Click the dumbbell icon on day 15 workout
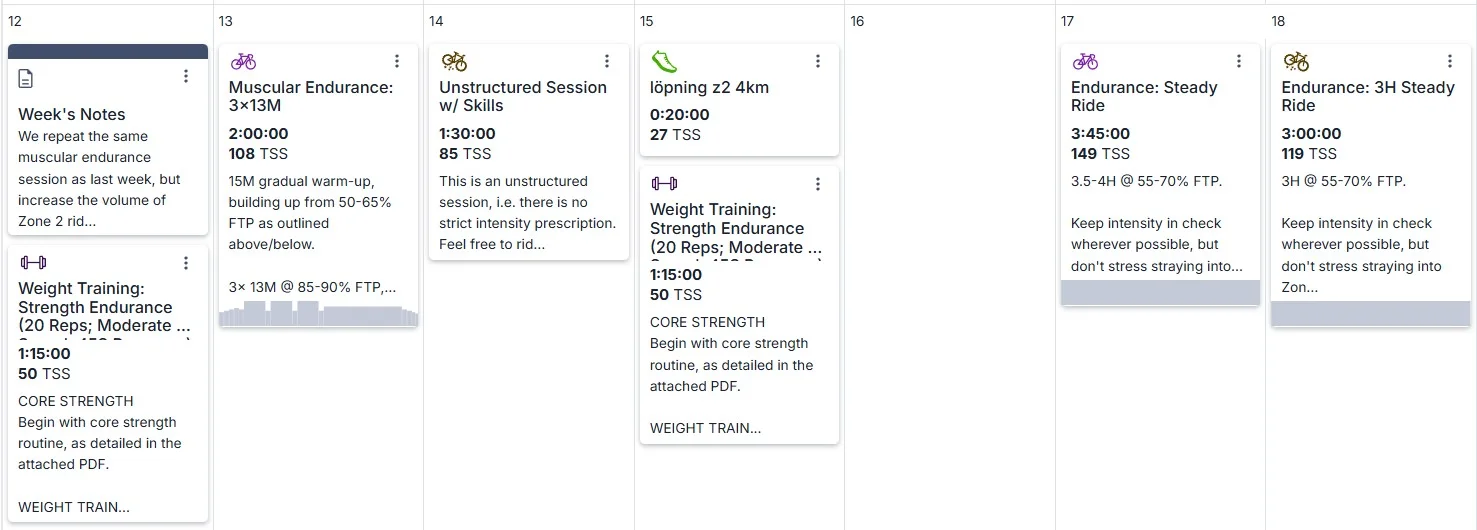The image size is (1477, 530). pos(664,184)
